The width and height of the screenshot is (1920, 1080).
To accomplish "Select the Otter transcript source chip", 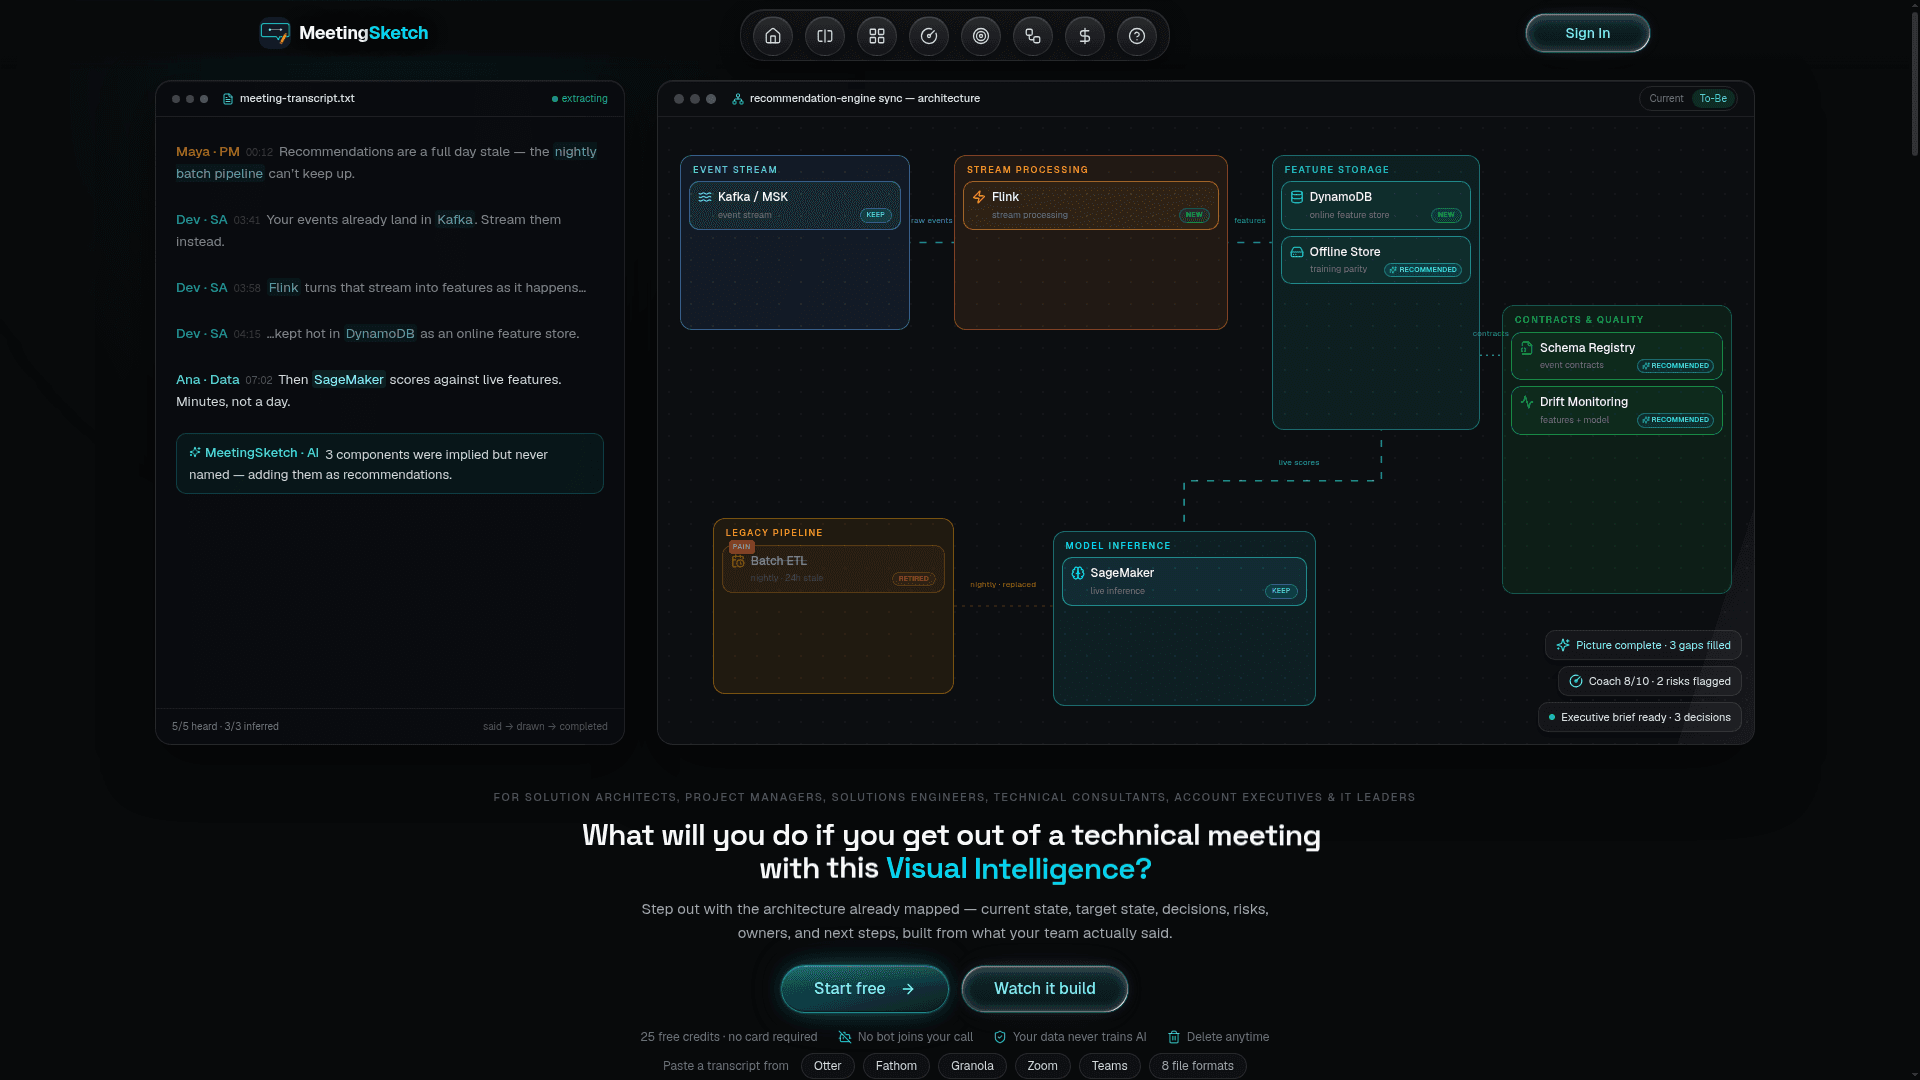I will click(827, 1066).
